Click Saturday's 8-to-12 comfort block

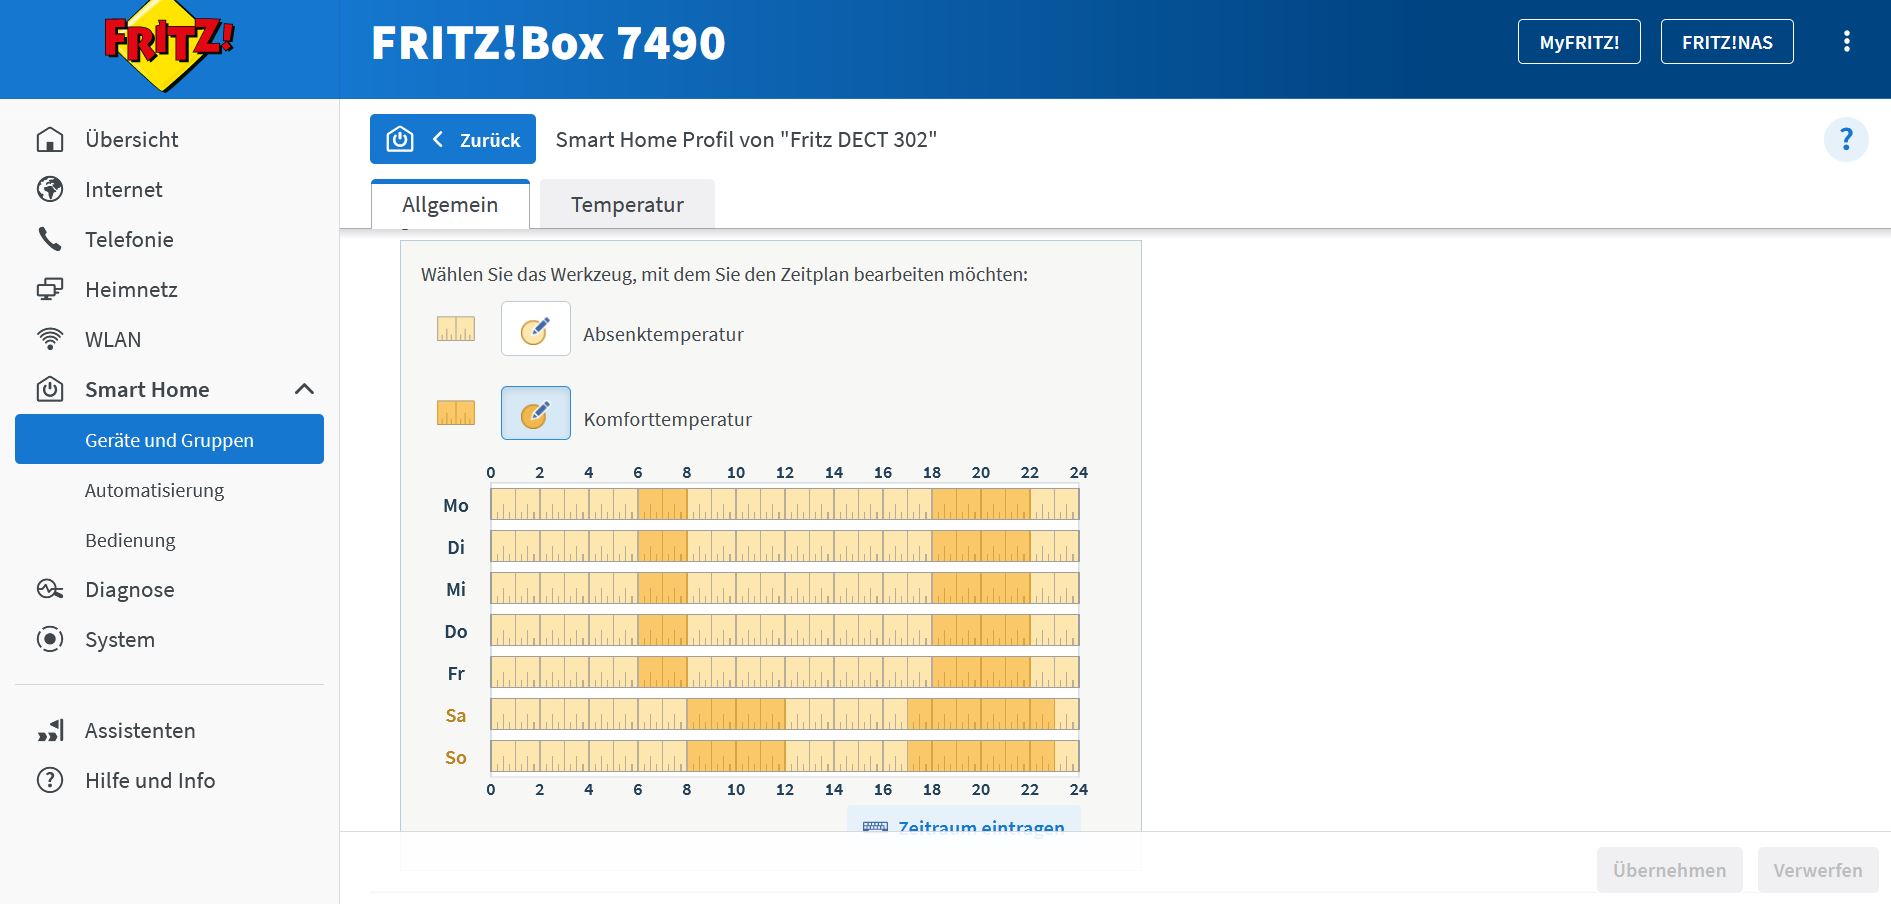736,714
